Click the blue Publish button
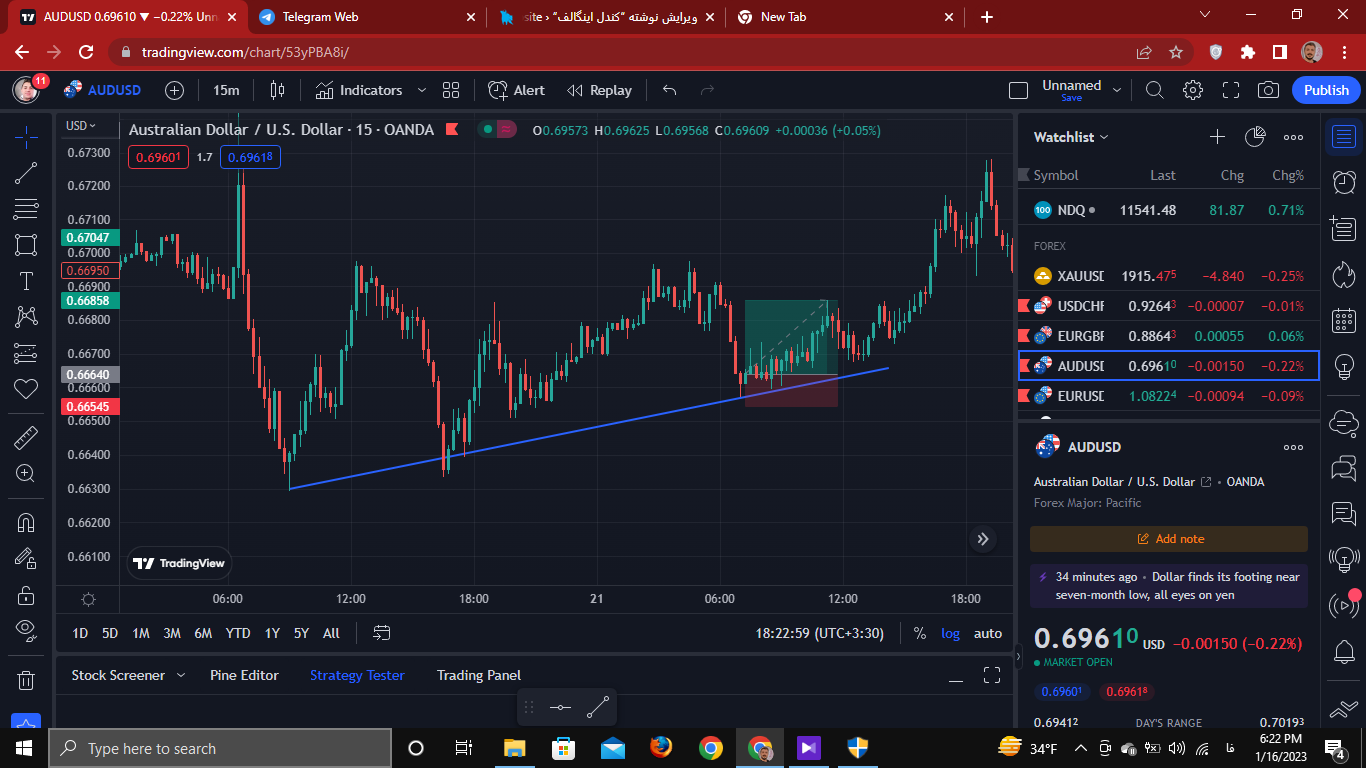Viewport: 1366px width, 768px height. point(1326,90)
